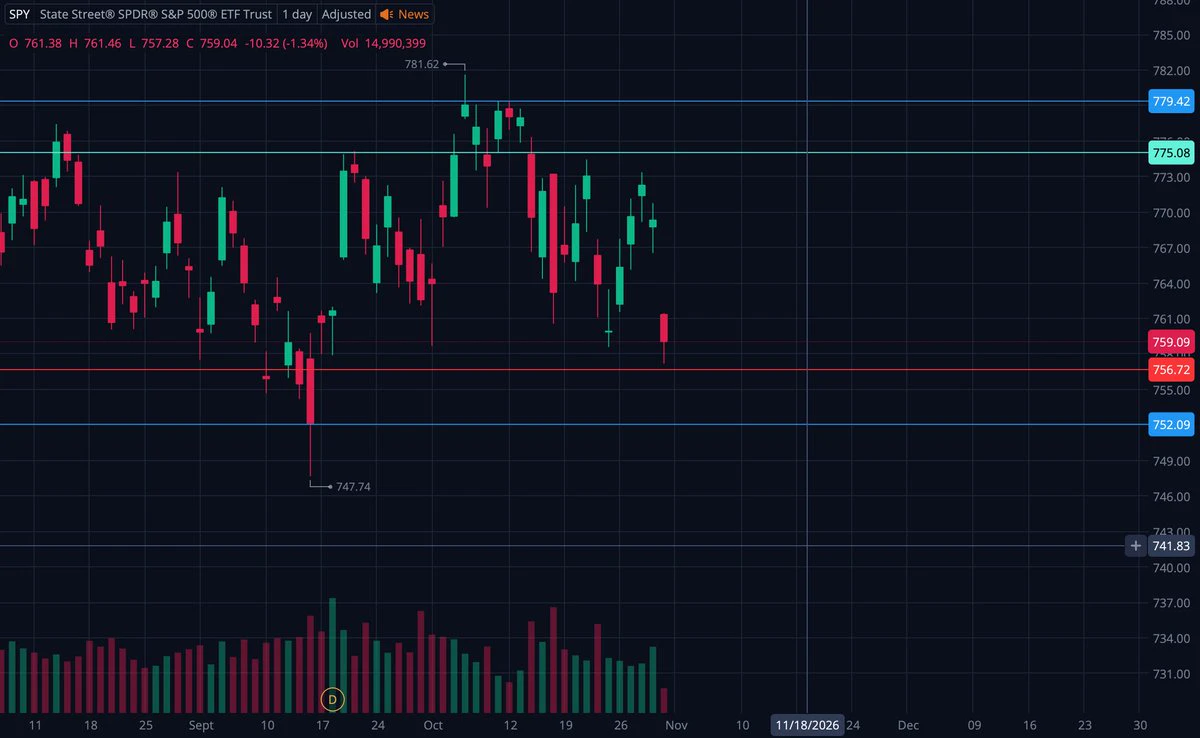Click the Vol 14,990,399 readout
The height and width of the screenshot is (738, 1200).
click(383, 43)
